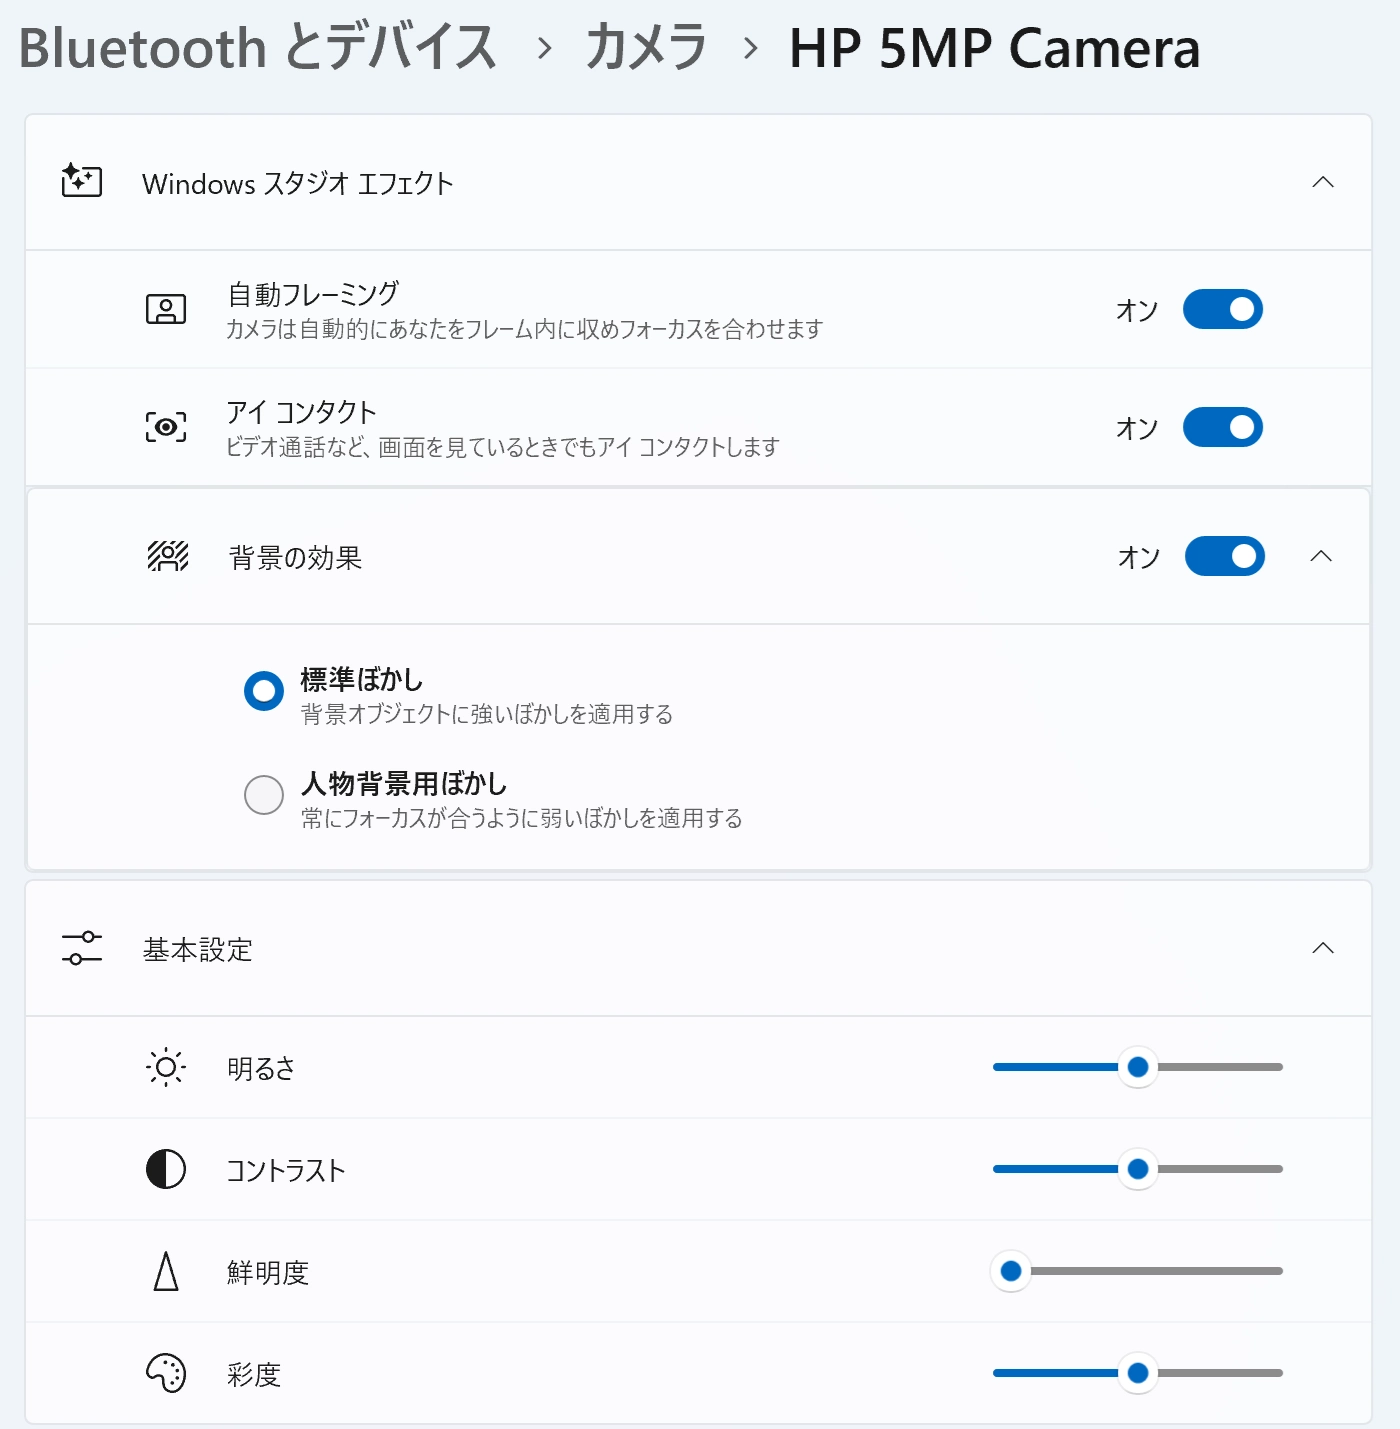Image resolution: width=1400 pixels, height=1429 pixels.
Task: Collapse the 基本設定 section chevron
Action: pyautogui.click(x=1323, y=948)
